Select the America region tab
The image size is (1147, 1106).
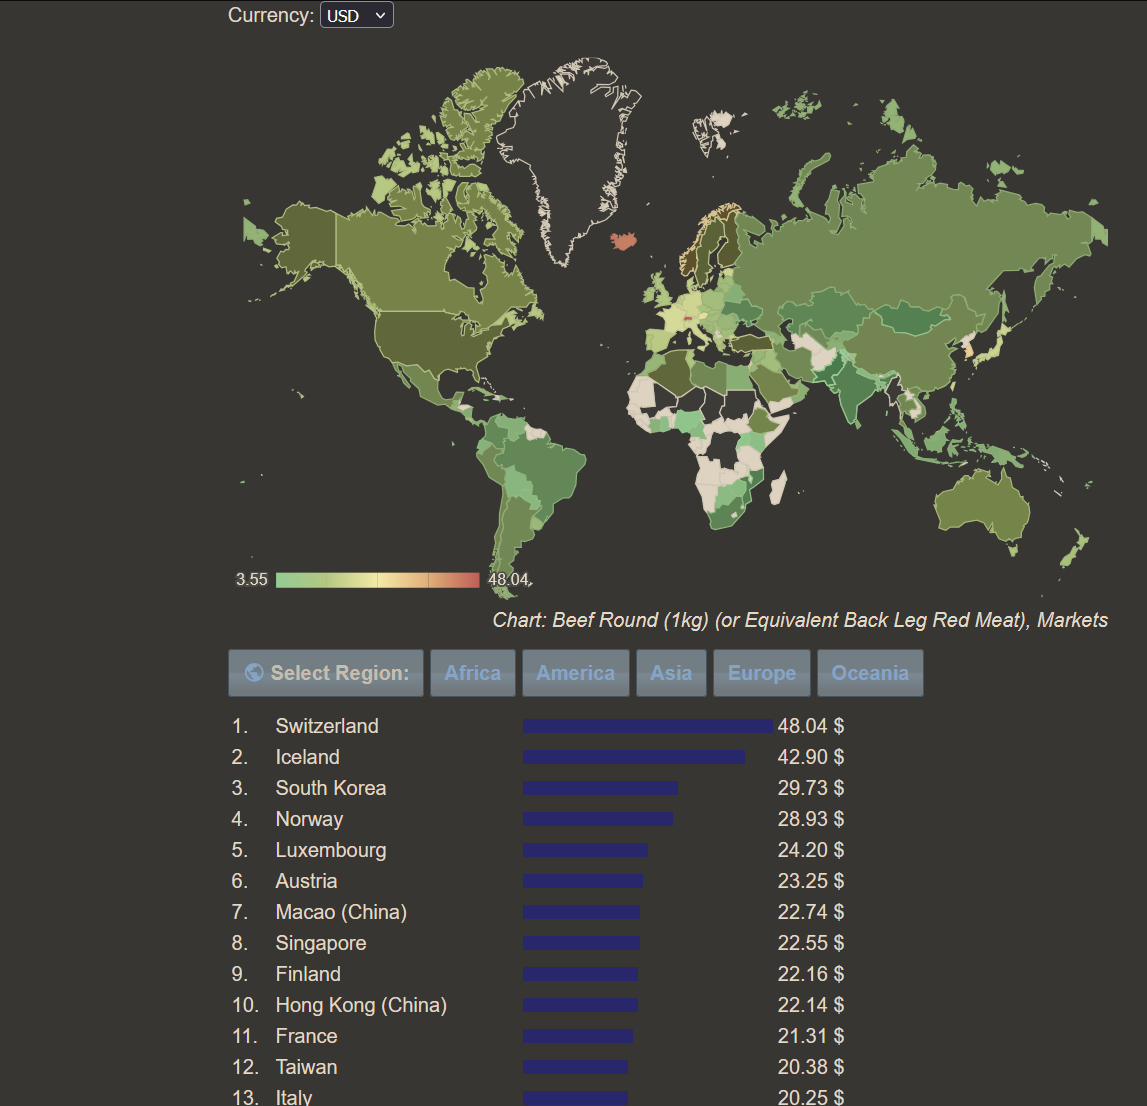[x=576, y=673]
